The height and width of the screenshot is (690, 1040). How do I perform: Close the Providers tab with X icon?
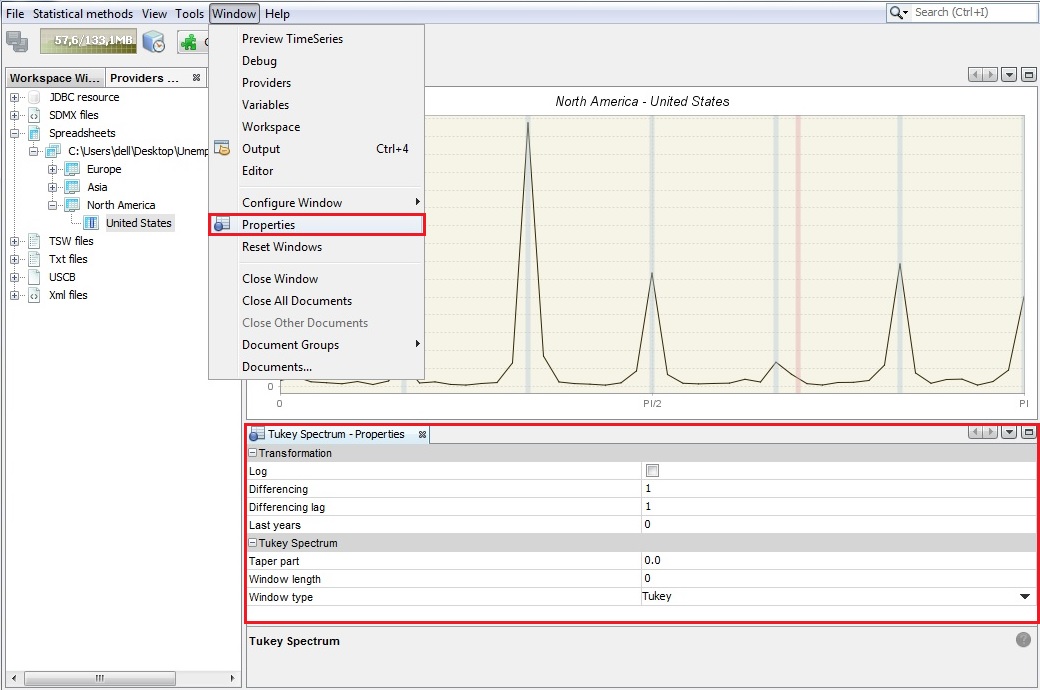click(x=196, y=77)
